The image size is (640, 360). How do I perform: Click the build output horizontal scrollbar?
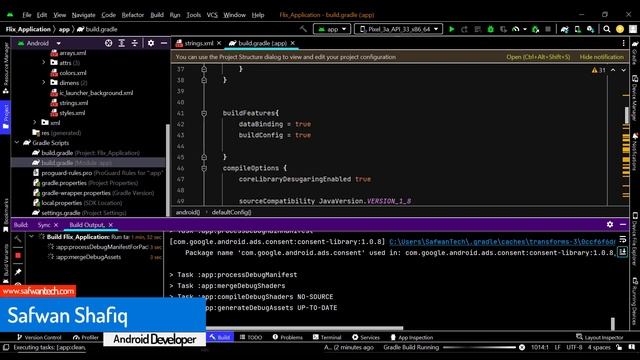(304, 328)
